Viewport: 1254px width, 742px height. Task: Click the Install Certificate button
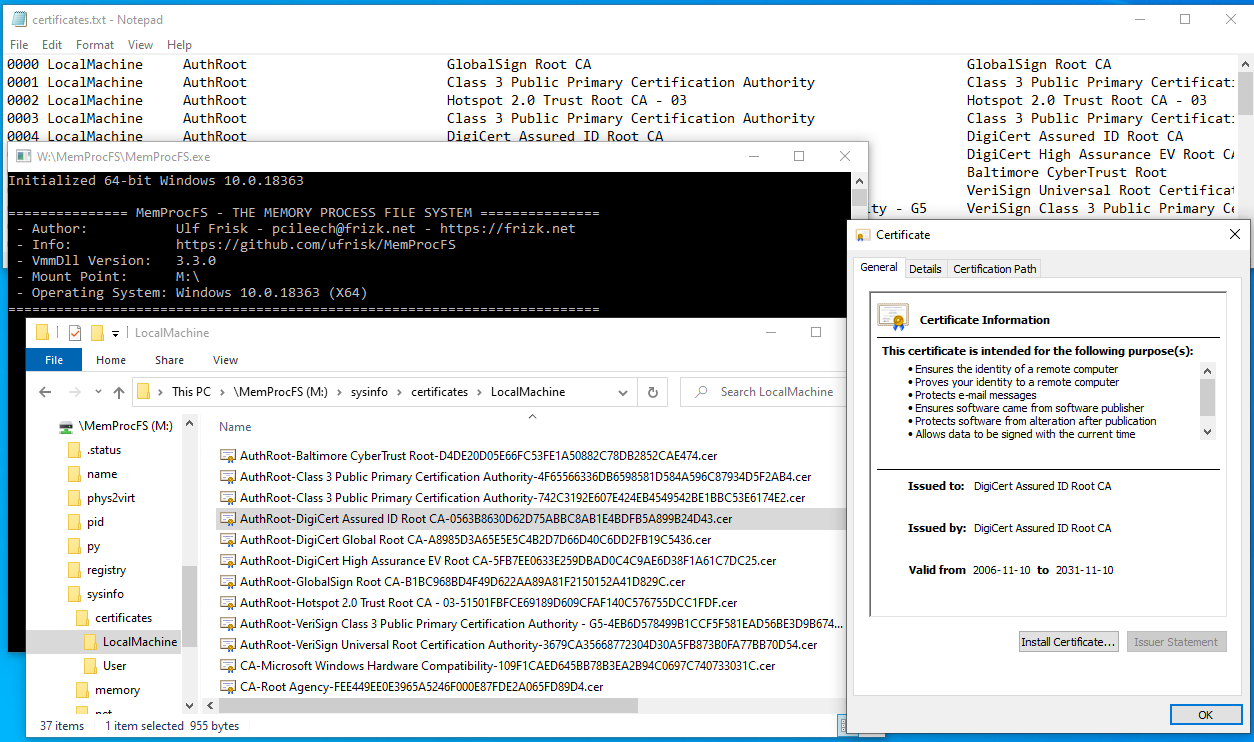click(x=1068, y=642)
